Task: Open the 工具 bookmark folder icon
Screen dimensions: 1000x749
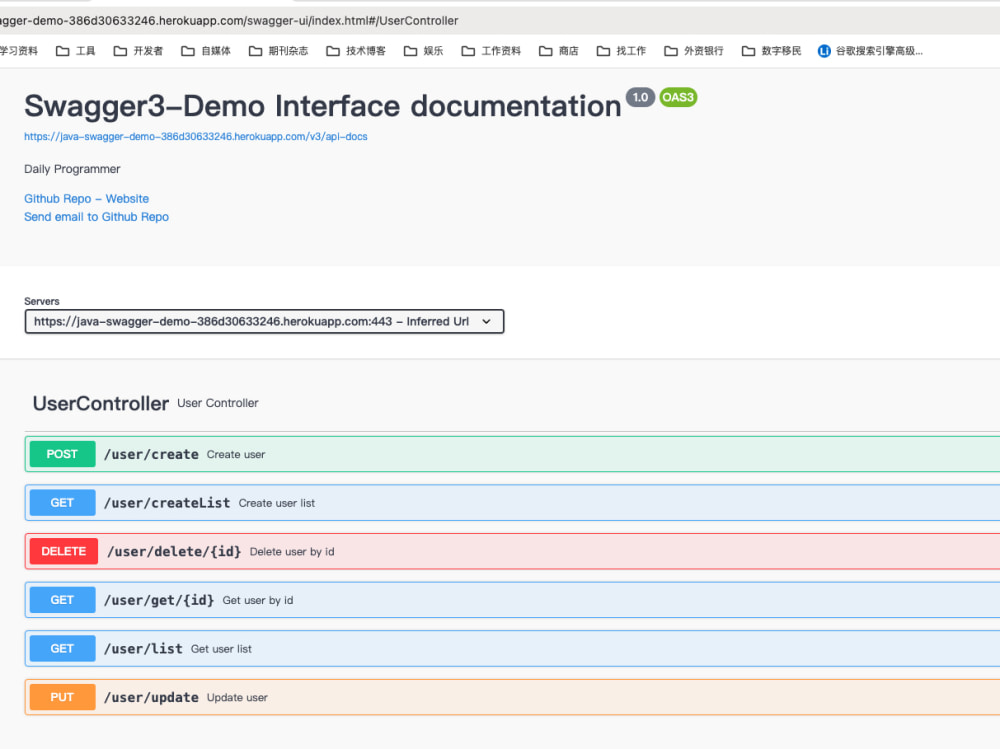Action: click(x=63, y=51)
